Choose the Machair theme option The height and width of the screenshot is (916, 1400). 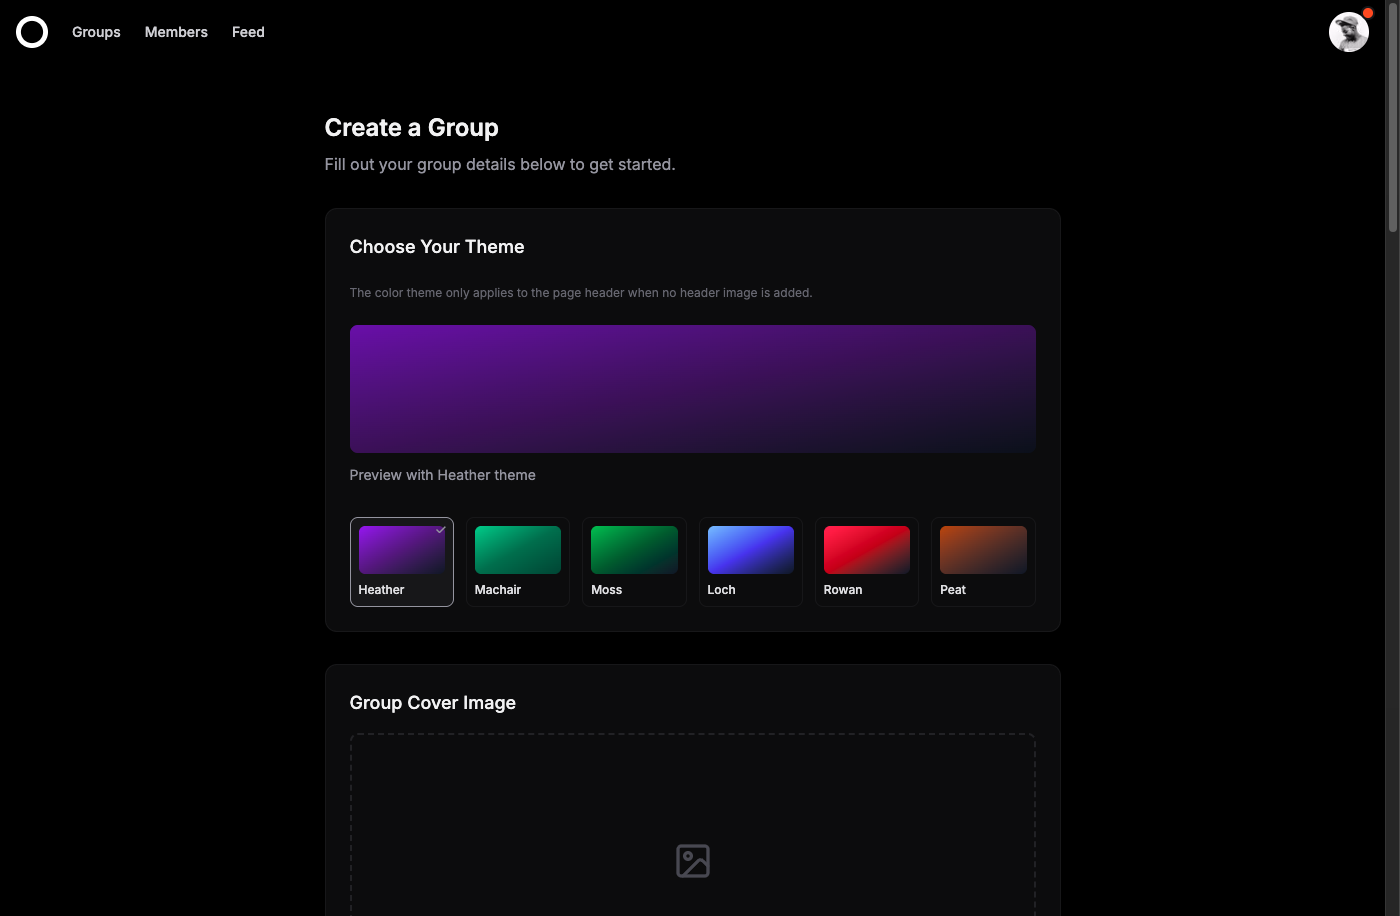[517, 562]
